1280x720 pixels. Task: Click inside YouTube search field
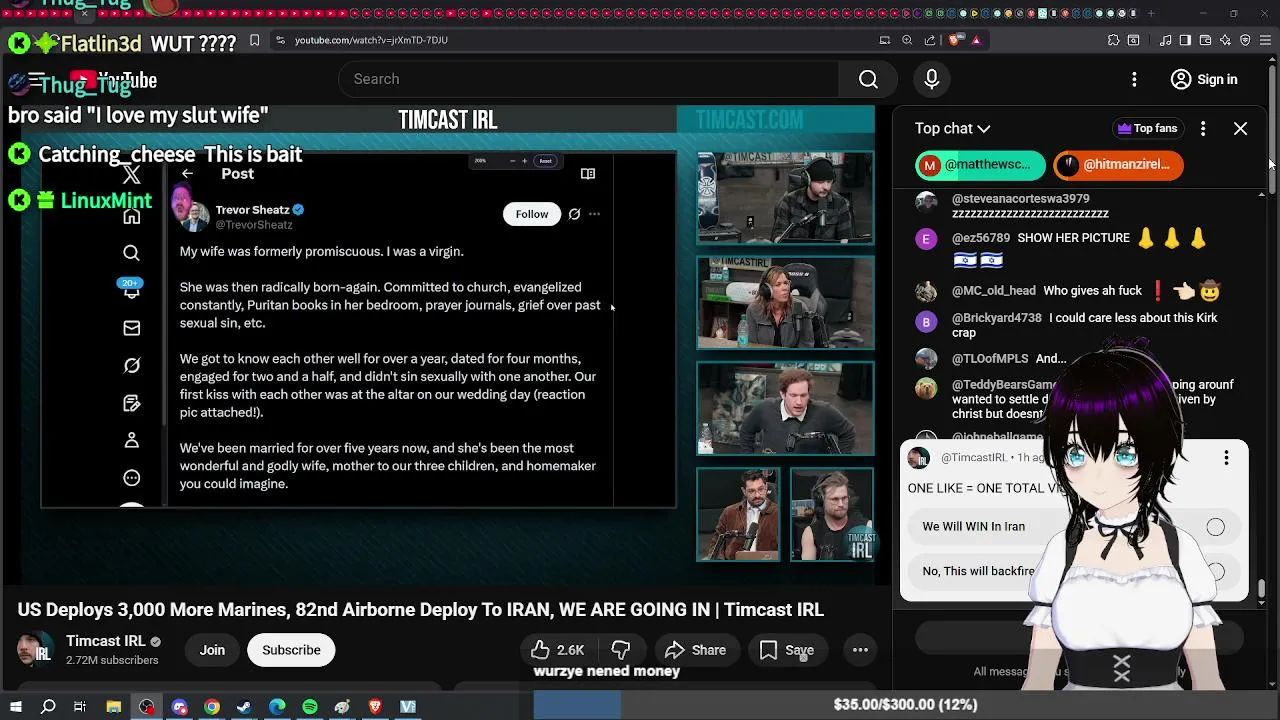590,79
